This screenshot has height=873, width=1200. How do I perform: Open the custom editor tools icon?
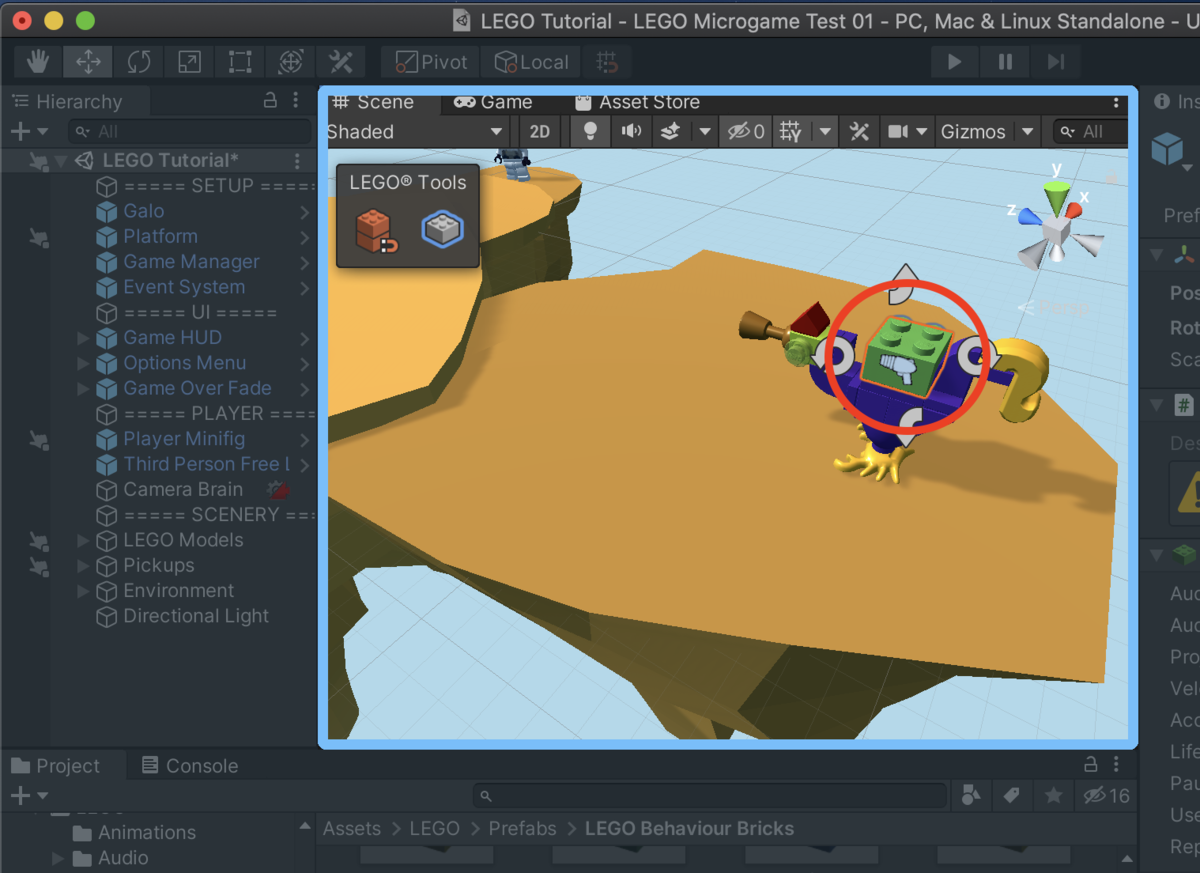click(341, 62)
